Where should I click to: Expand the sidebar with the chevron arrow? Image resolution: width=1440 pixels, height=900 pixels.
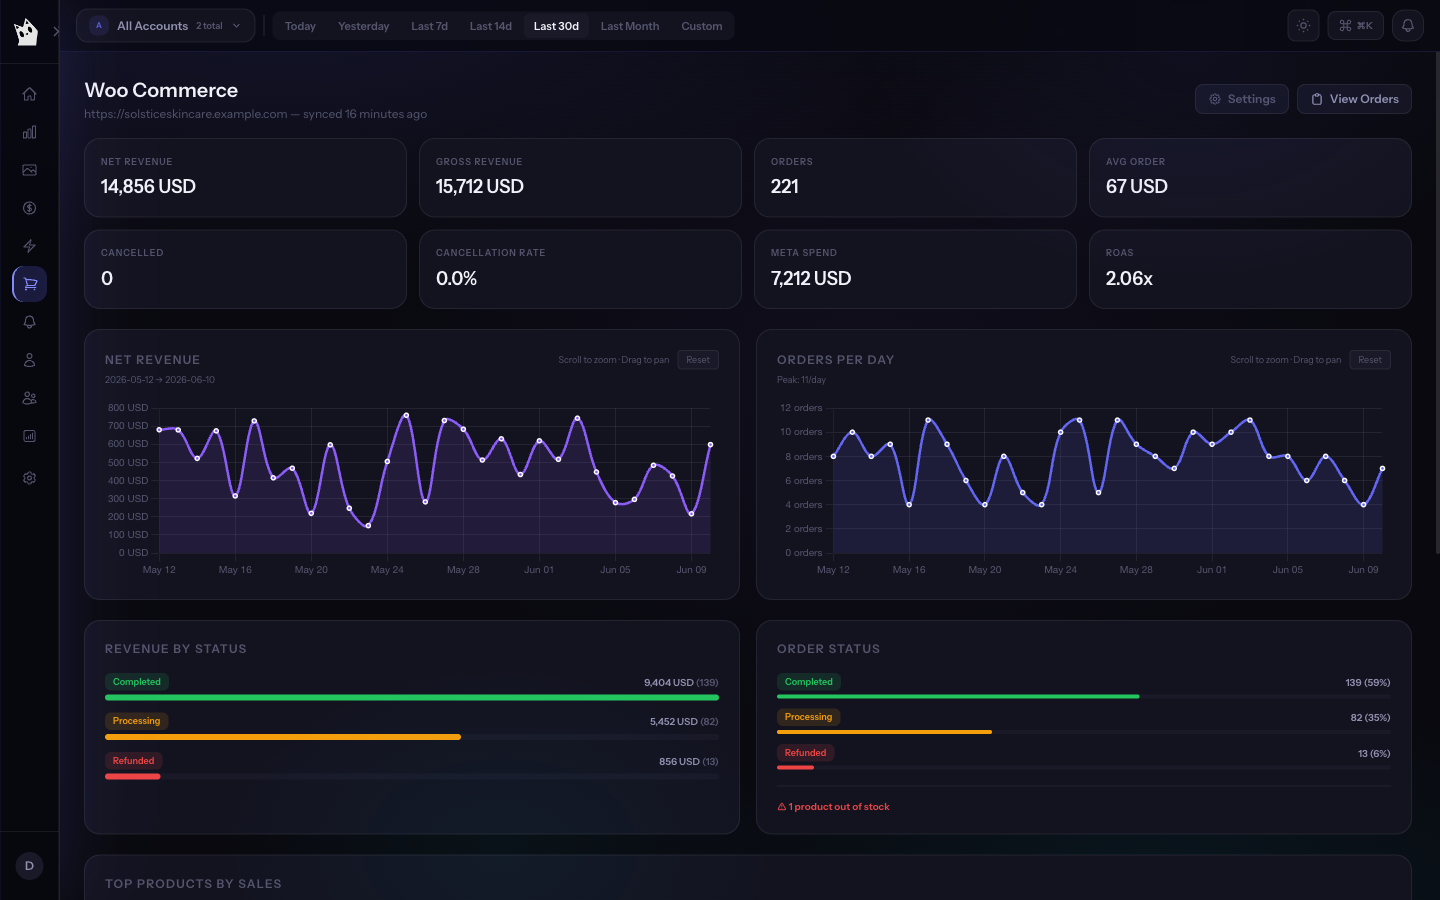pyautogui.click(x=56, y=32)
